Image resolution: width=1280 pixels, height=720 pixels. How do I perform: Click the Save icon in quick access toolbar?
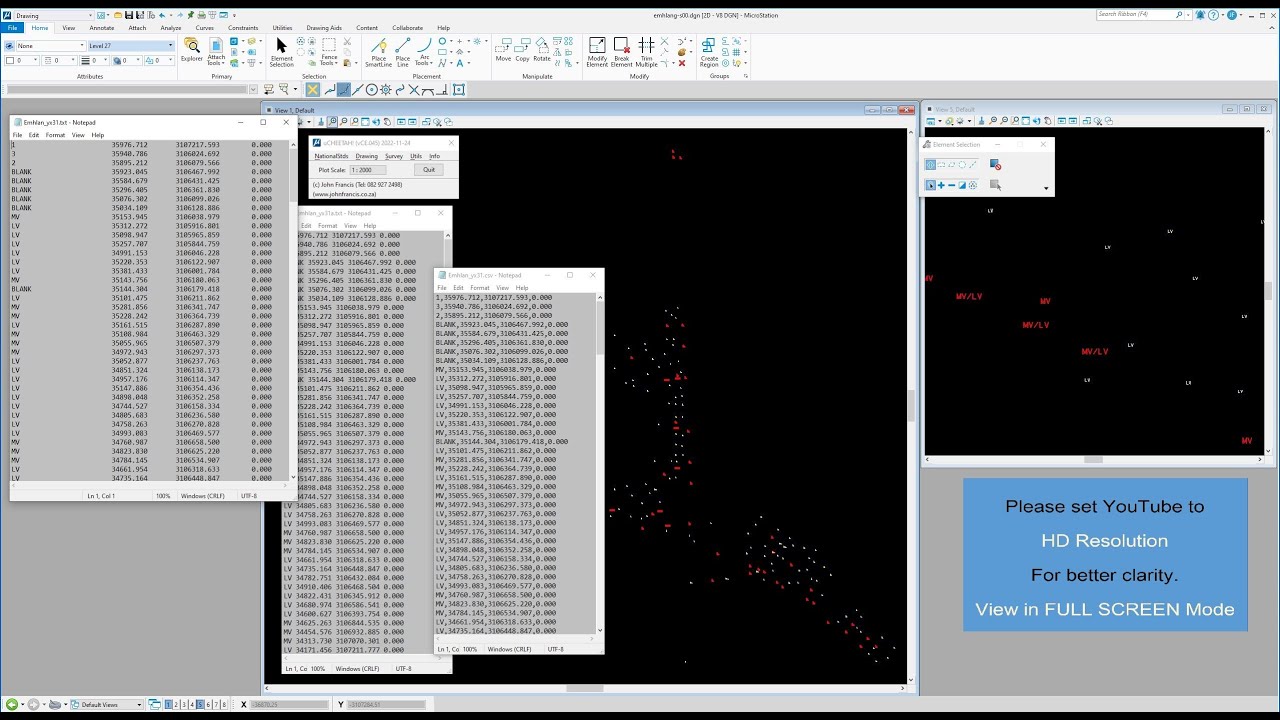click(131, 16)
